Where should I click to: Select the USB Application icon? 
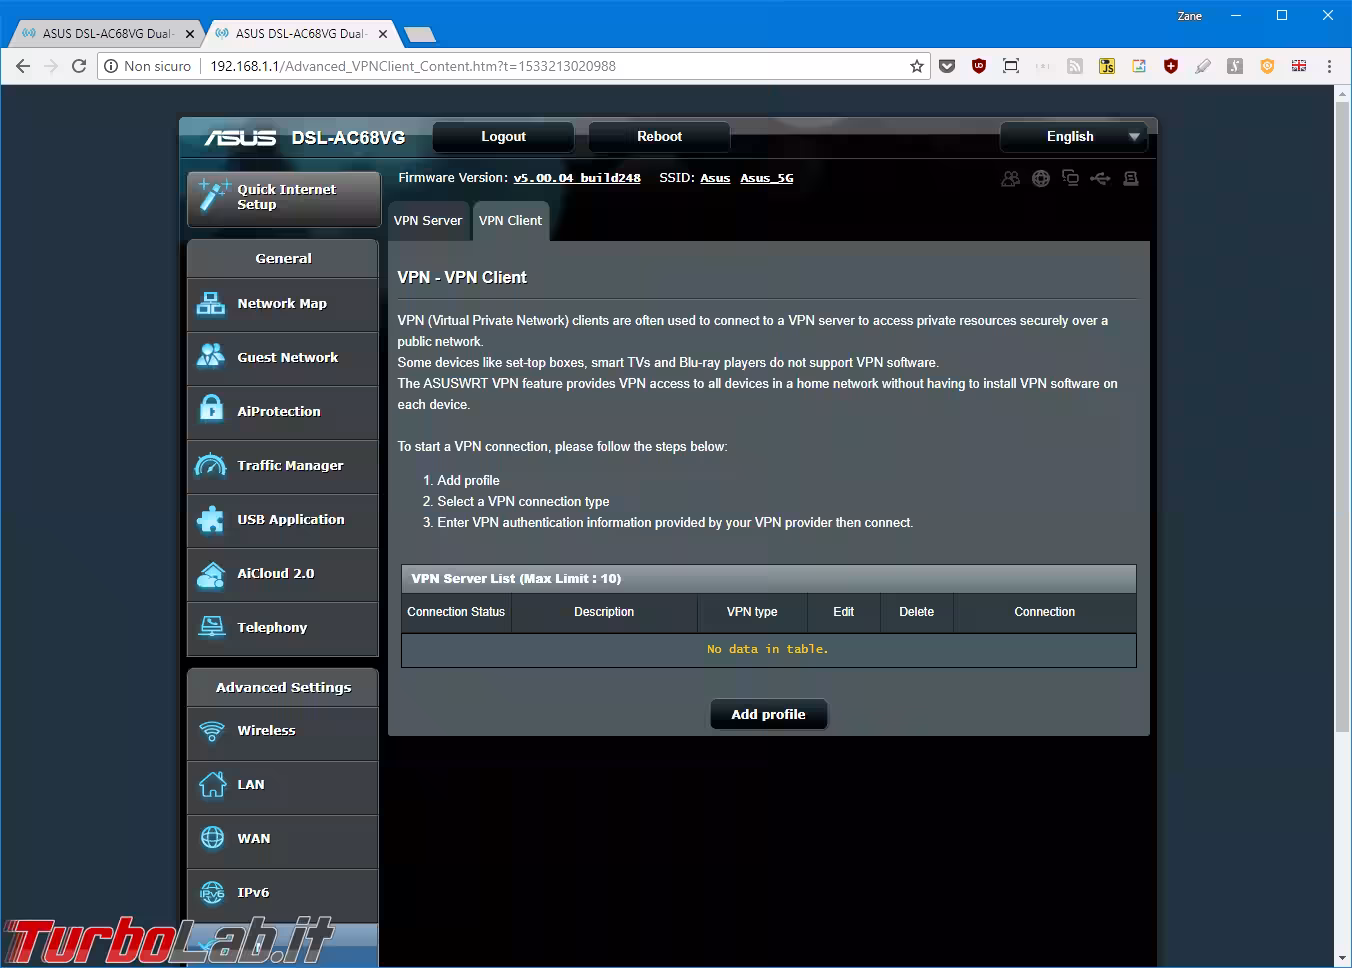pyautogui.click(x=211, y=520)
